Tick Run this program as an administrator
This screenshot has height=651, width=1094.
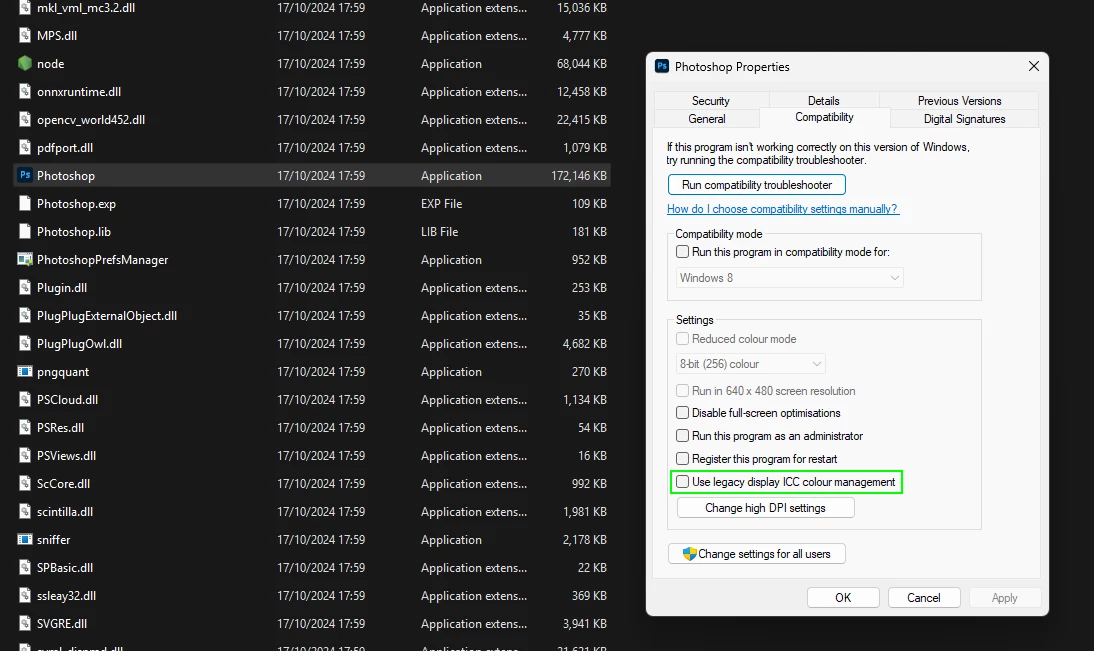pyautogui.click(x=682, y=435)
